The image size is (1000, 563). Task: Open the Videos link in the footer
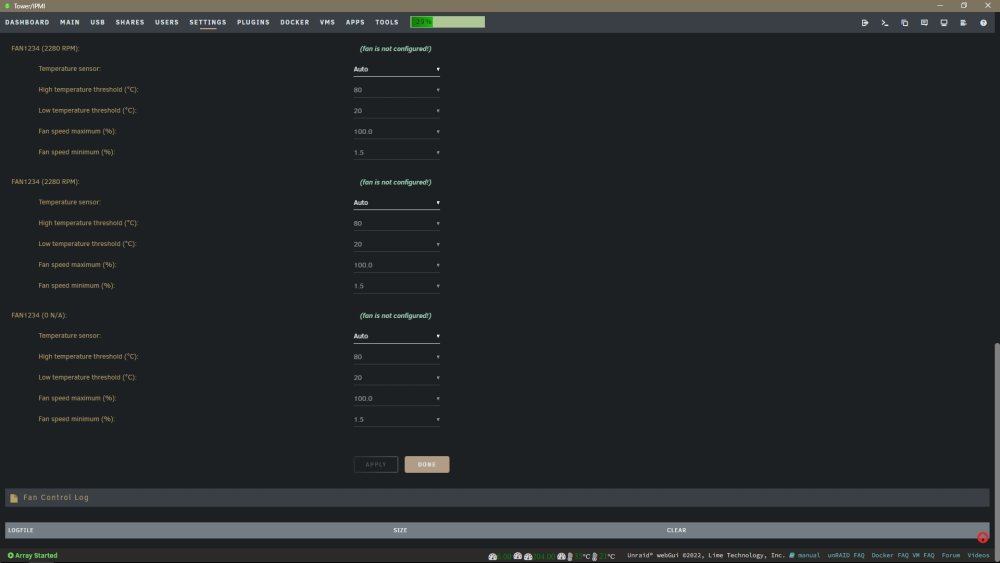pos(978,555)
